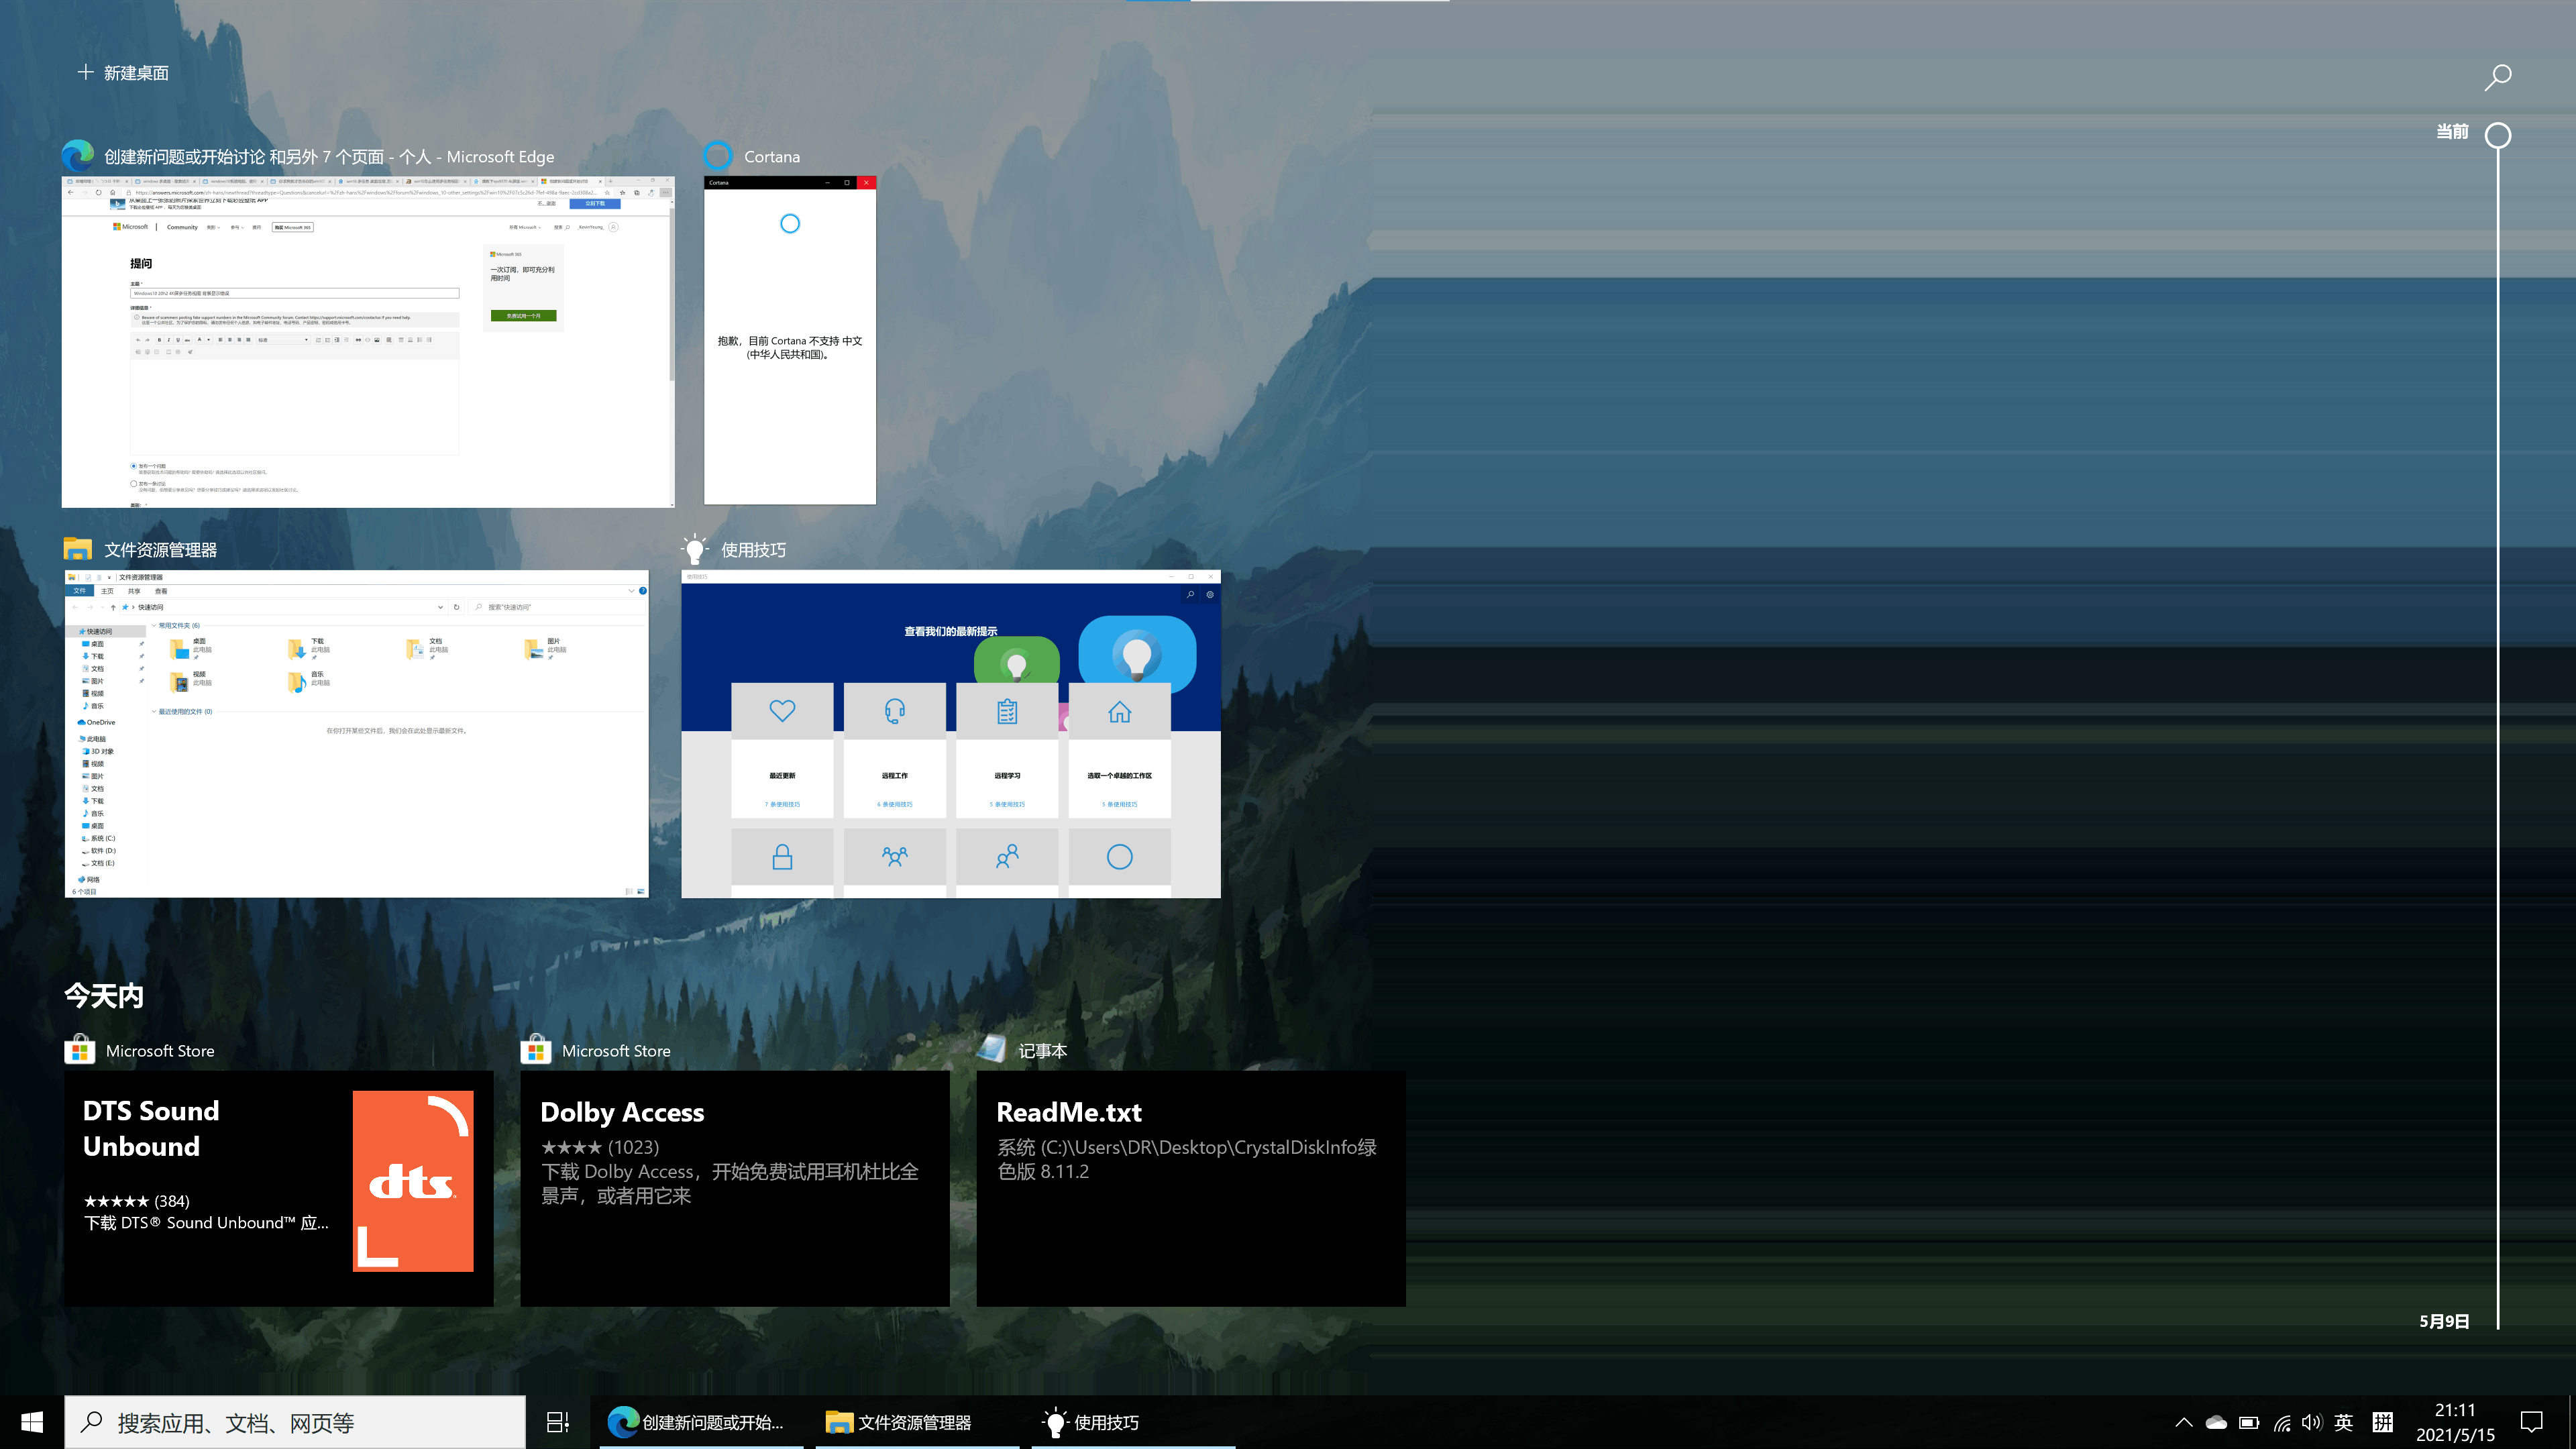
Task: Click the 使用技巧 taskbar button
Action: tap(1133, 1422)
